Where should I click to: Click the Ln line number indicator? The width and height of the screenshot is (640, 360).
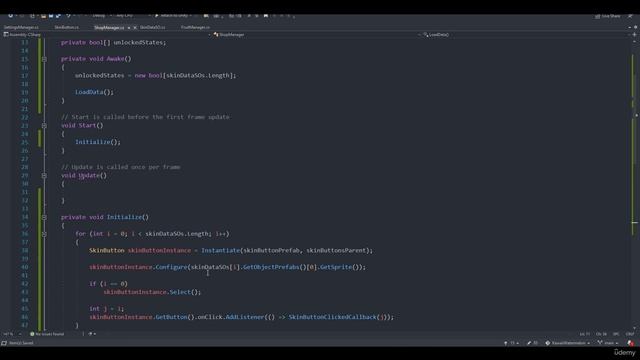(x=585, y=334)
